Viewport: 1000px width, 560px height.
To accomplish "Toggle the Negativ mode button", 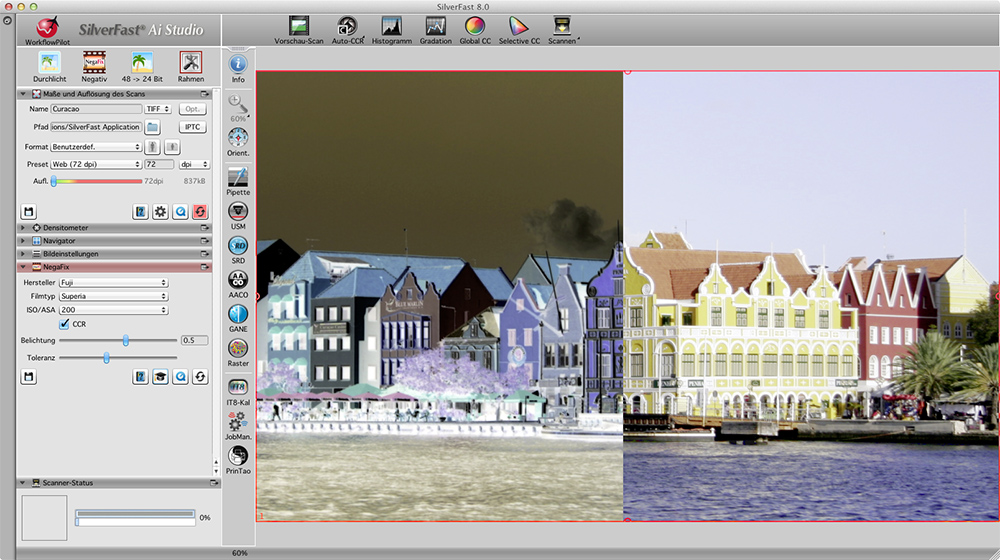I will [x=94, y=64].
